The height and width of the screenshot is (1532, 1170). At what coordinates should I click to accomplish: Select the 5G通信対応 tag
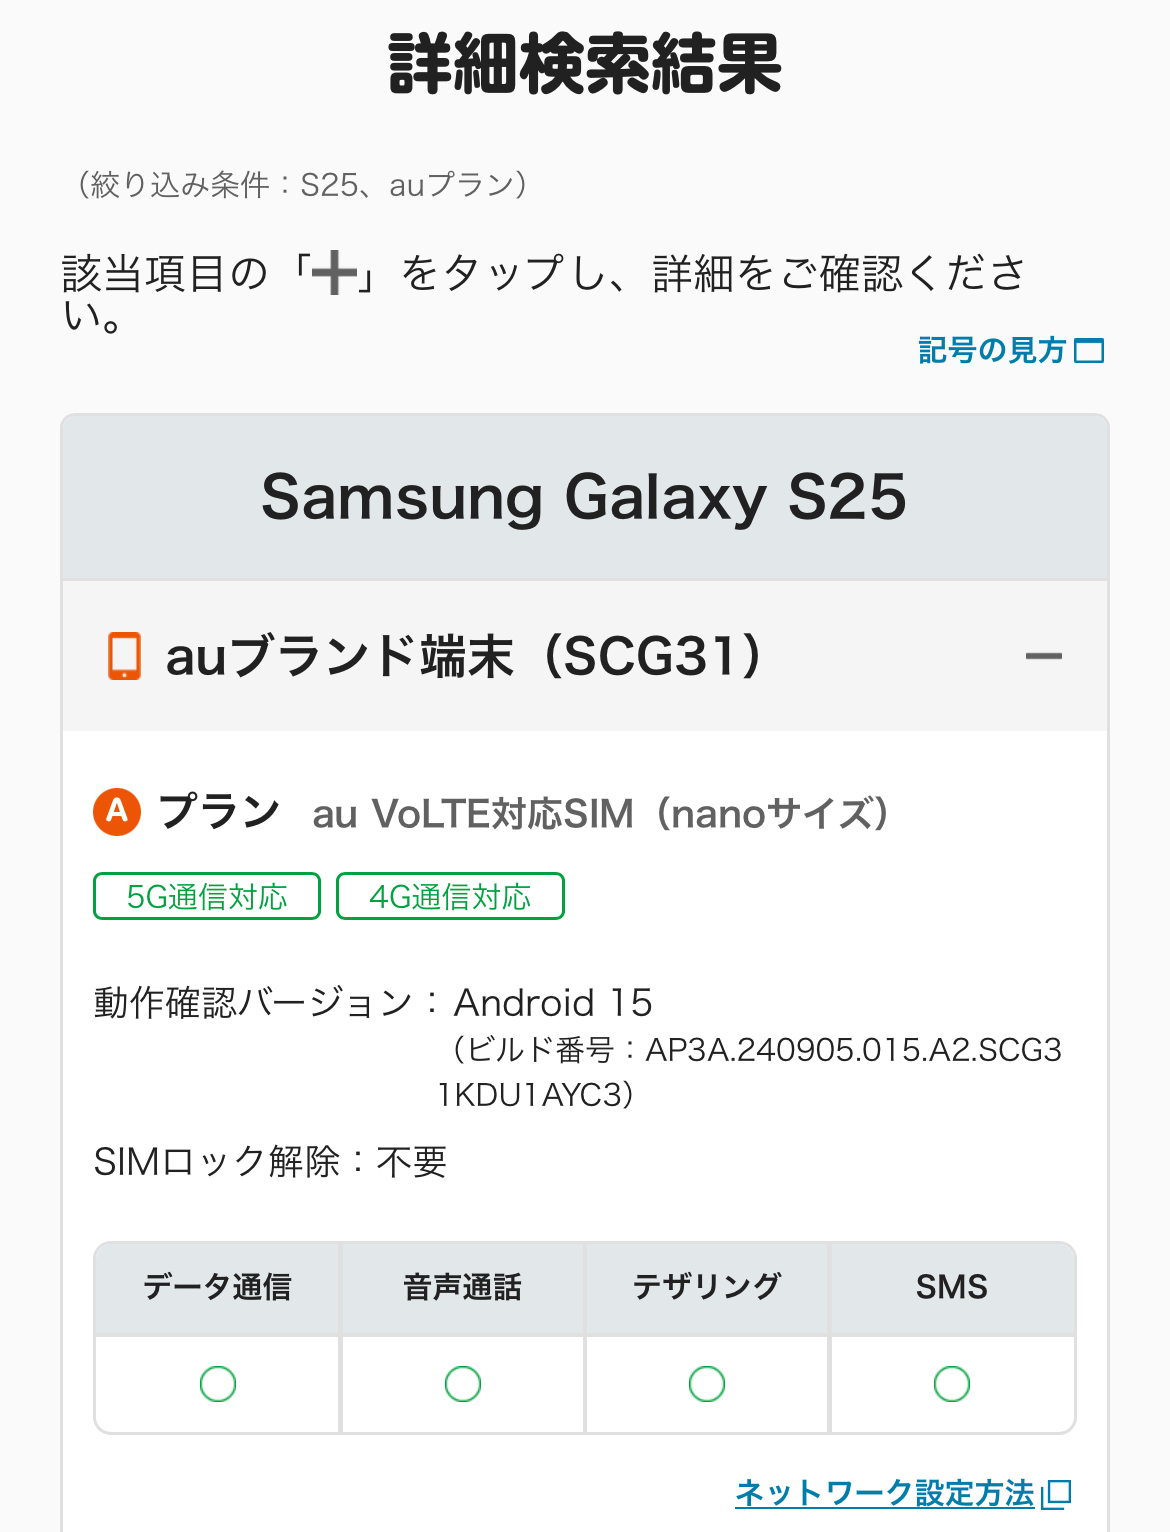coord(207,896)
